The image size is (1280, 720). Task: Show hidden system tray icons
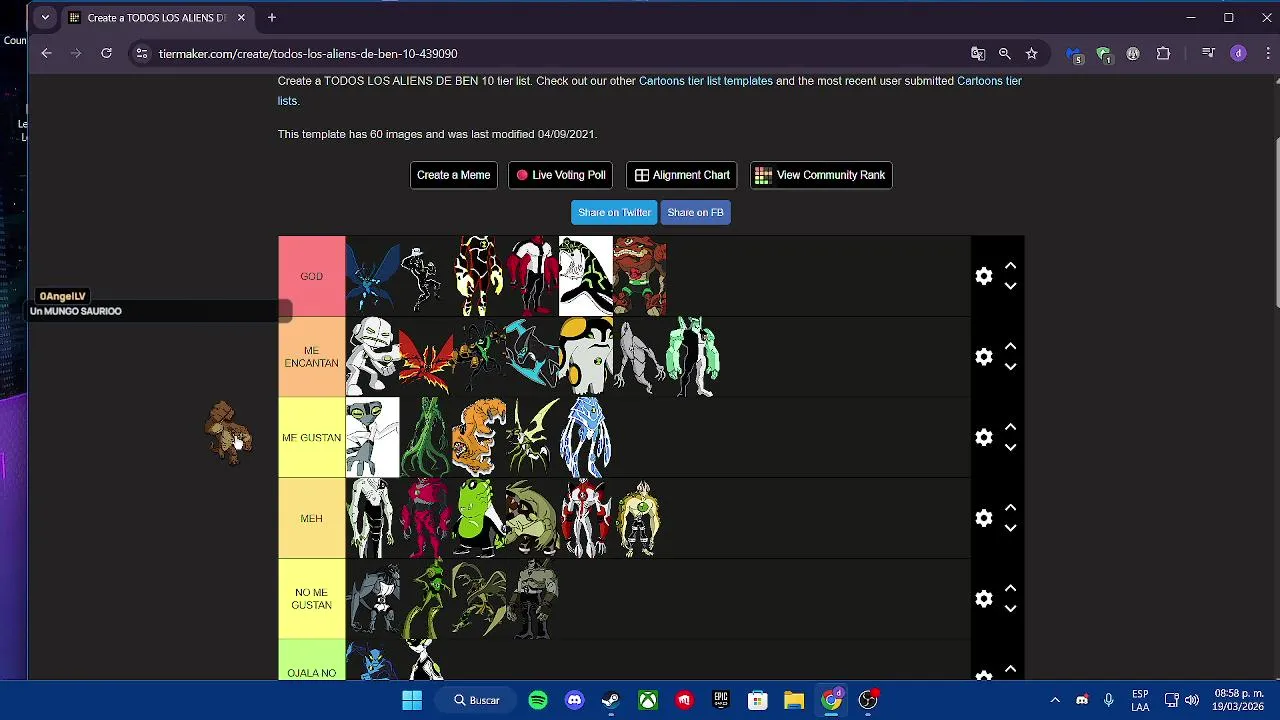(x=1055, y=700)
